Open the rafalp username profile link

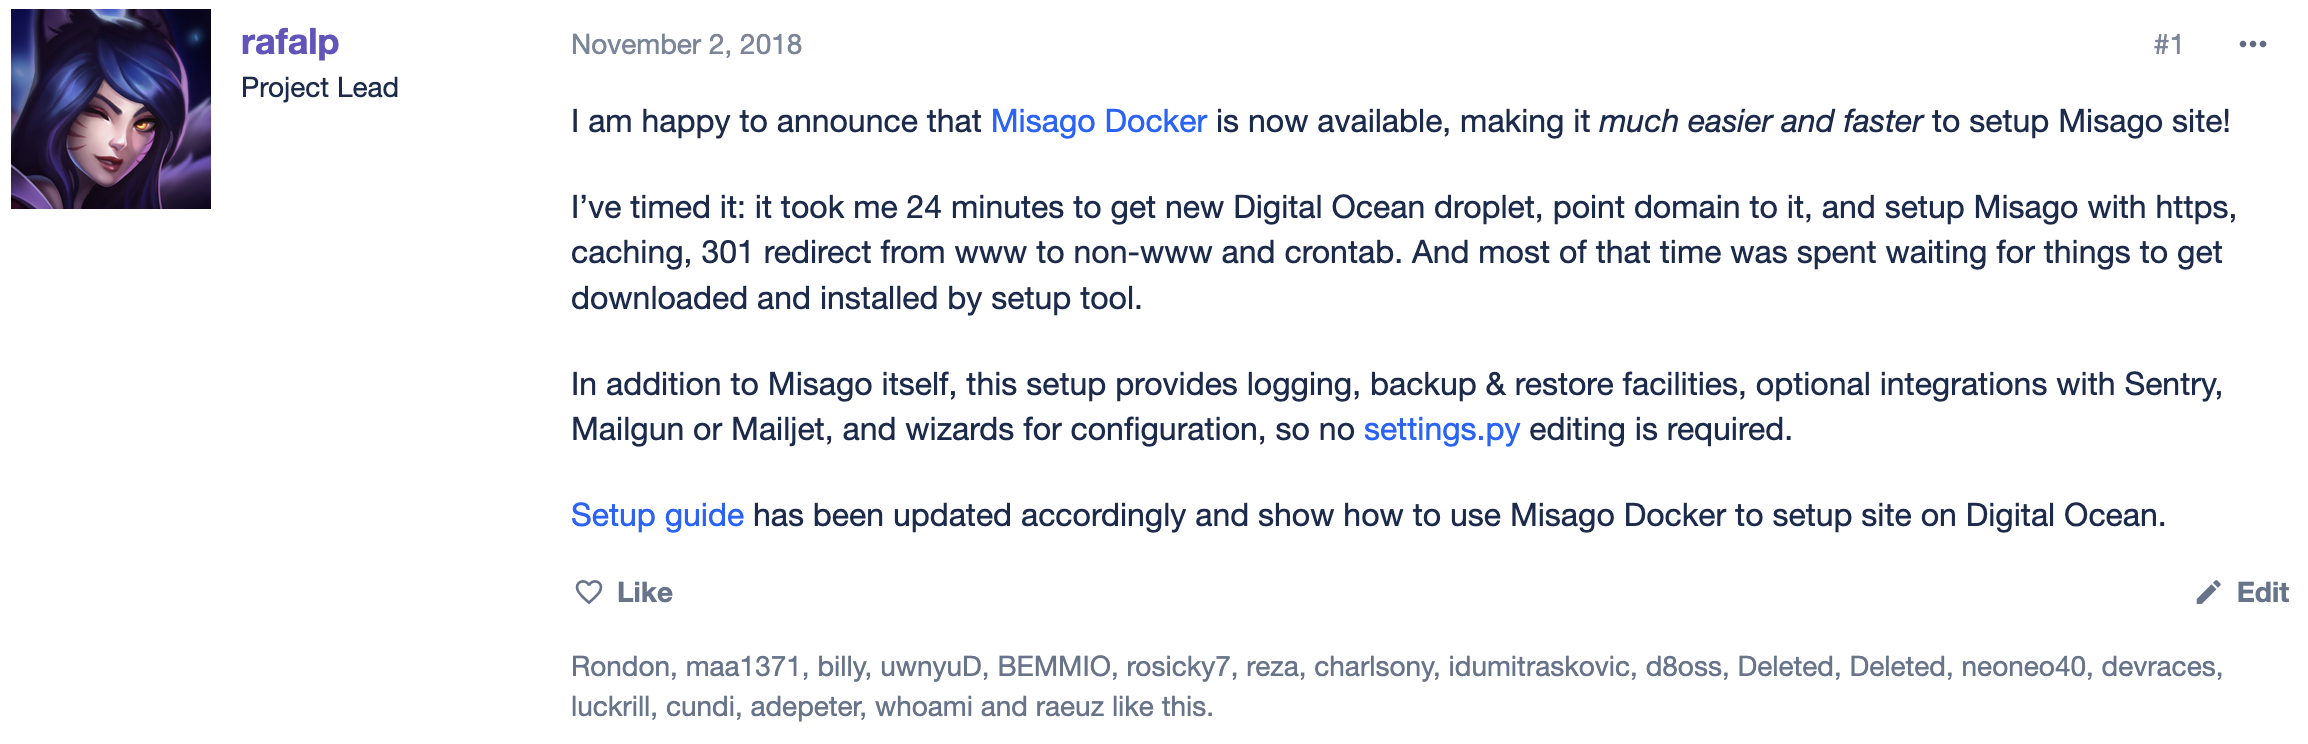(x=290, y=42)
